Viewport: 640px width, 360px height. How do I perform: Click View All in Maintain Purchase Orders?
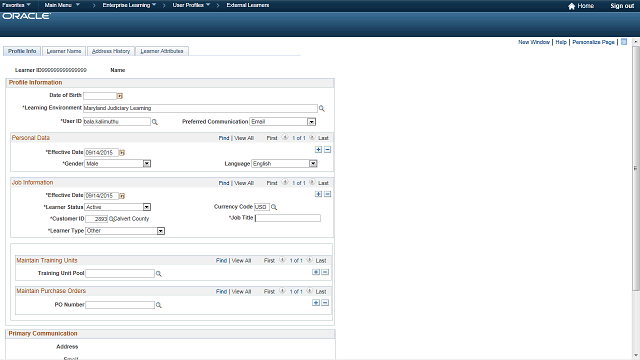pos(241,291)
